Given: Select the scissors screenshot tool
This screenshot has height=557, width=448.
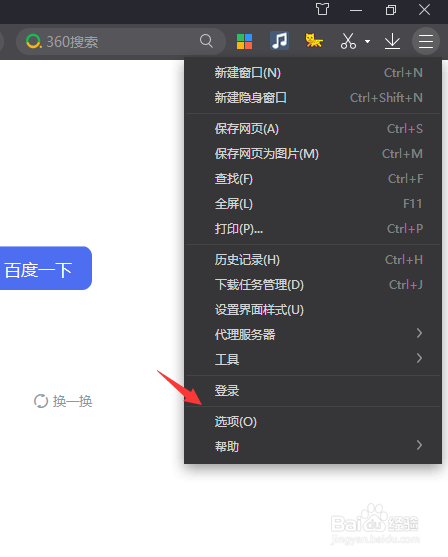Looking at the screenshot, I should (348, 41).
